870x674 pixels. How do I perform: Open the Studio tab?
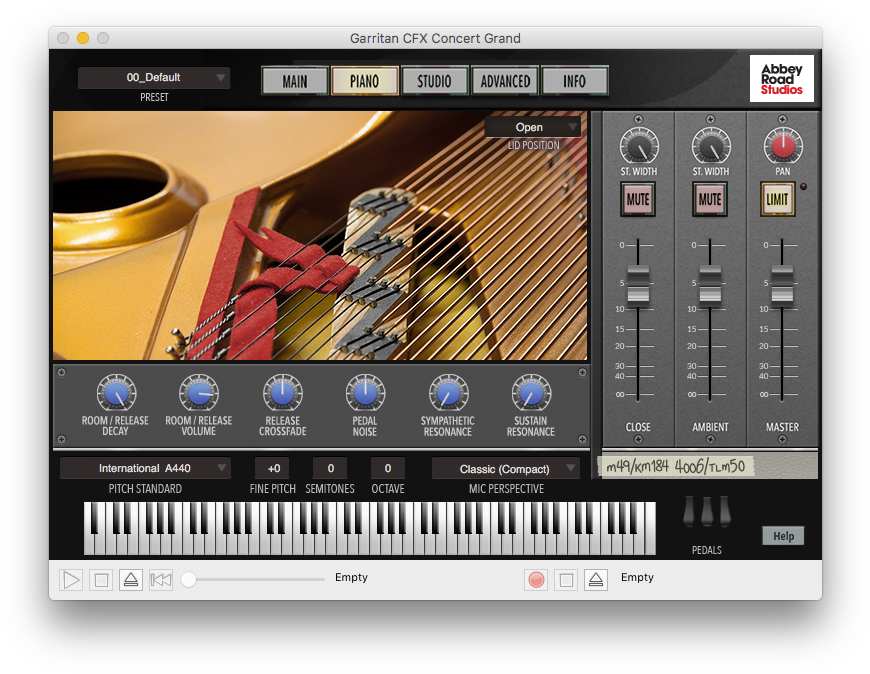(434, 82)
